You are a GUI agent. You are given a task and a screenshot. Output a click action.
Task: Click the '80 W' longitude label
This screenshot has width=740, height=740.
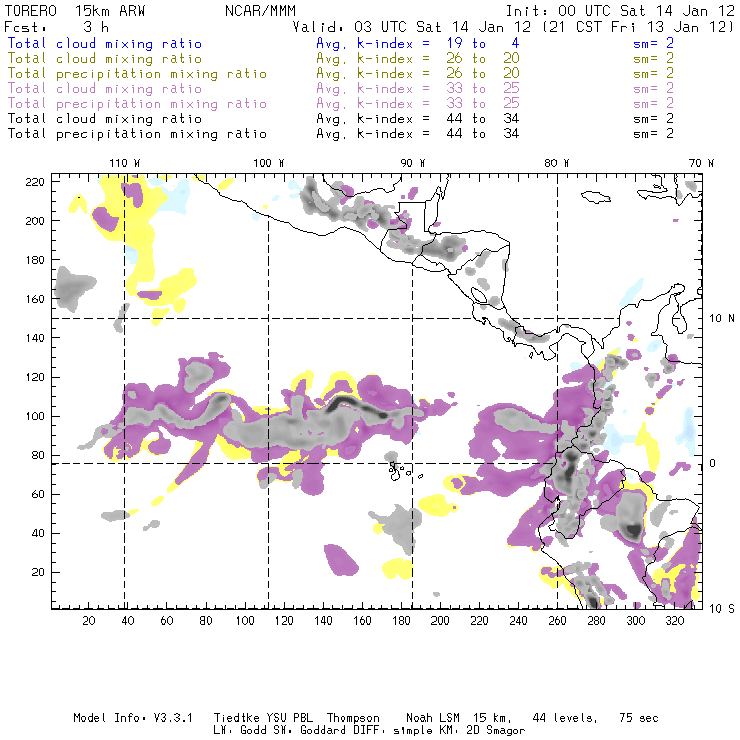557,163
